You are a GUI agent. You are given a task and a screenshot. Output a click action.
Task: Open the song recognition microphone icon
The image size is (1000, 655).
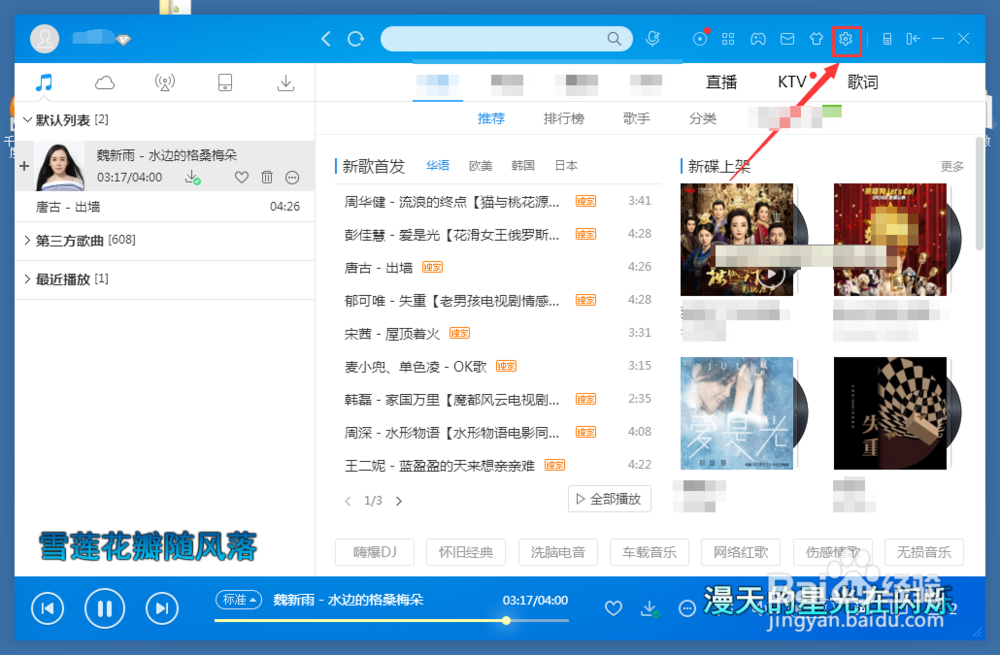[652, 39]
